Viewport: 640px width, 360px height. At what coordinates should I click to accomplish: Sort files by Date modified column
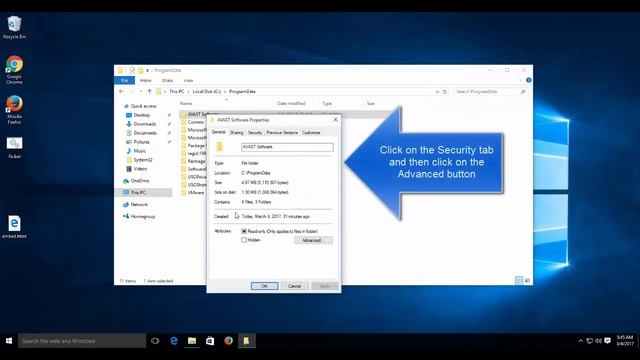291,104
